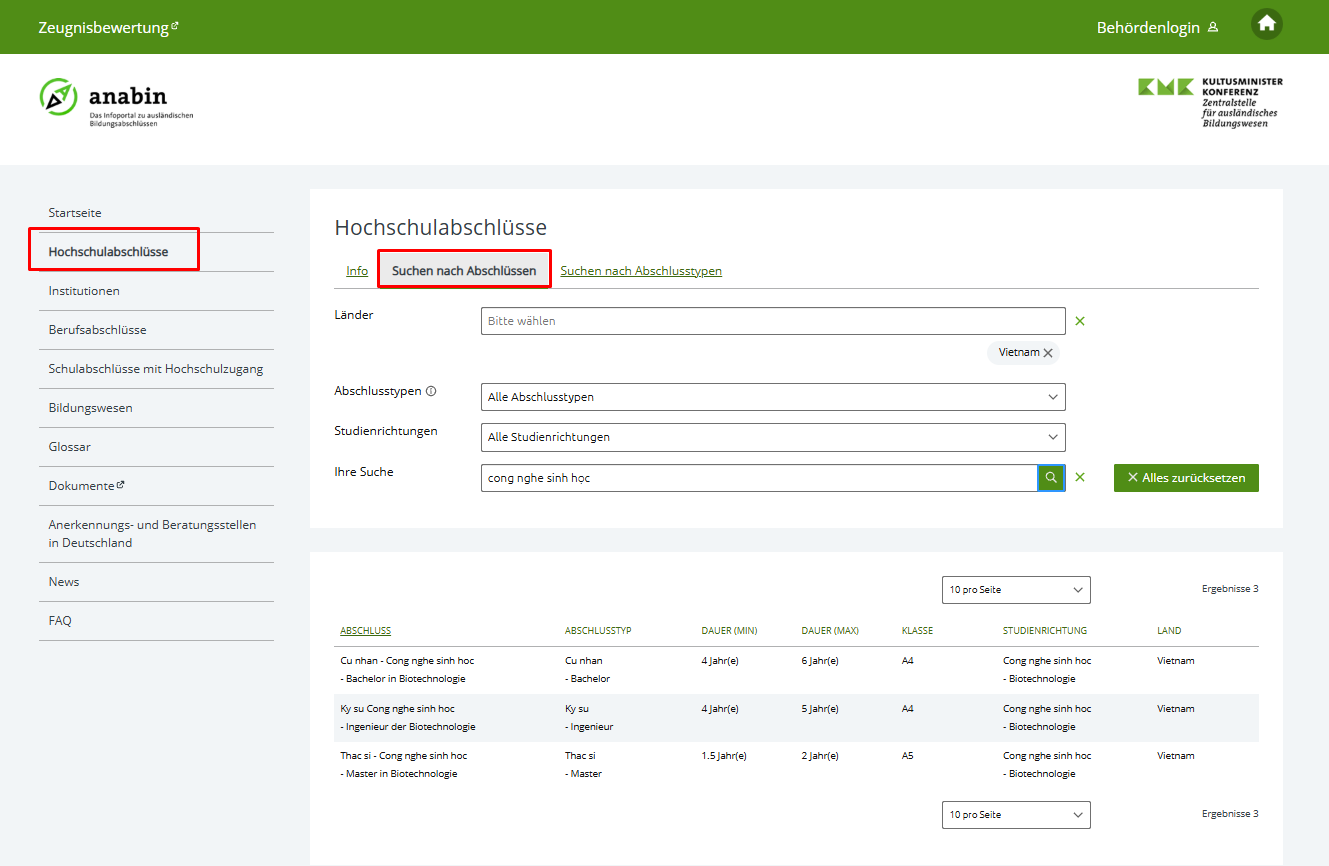Open the Zeugnisbewertung external link

point(108,28)
